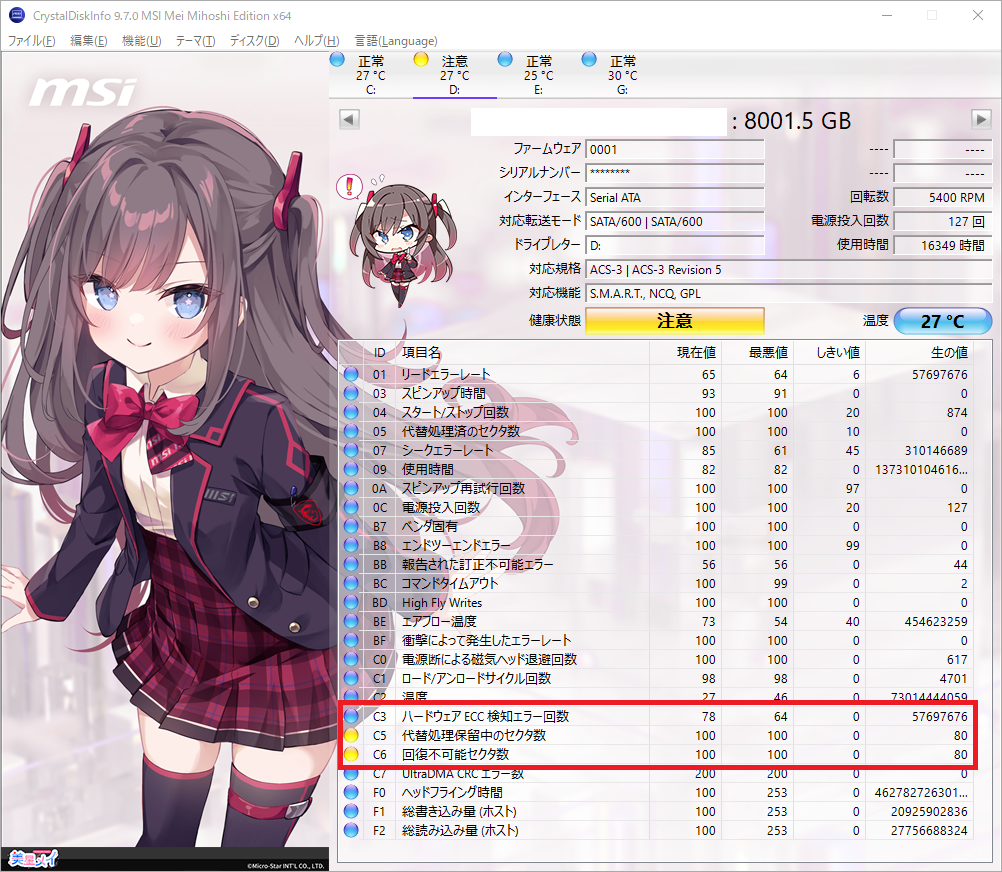Click the CrystalDiskInfo app icon in title bar
This screenshot has width=1002, height=872.
tap(17, 15)
